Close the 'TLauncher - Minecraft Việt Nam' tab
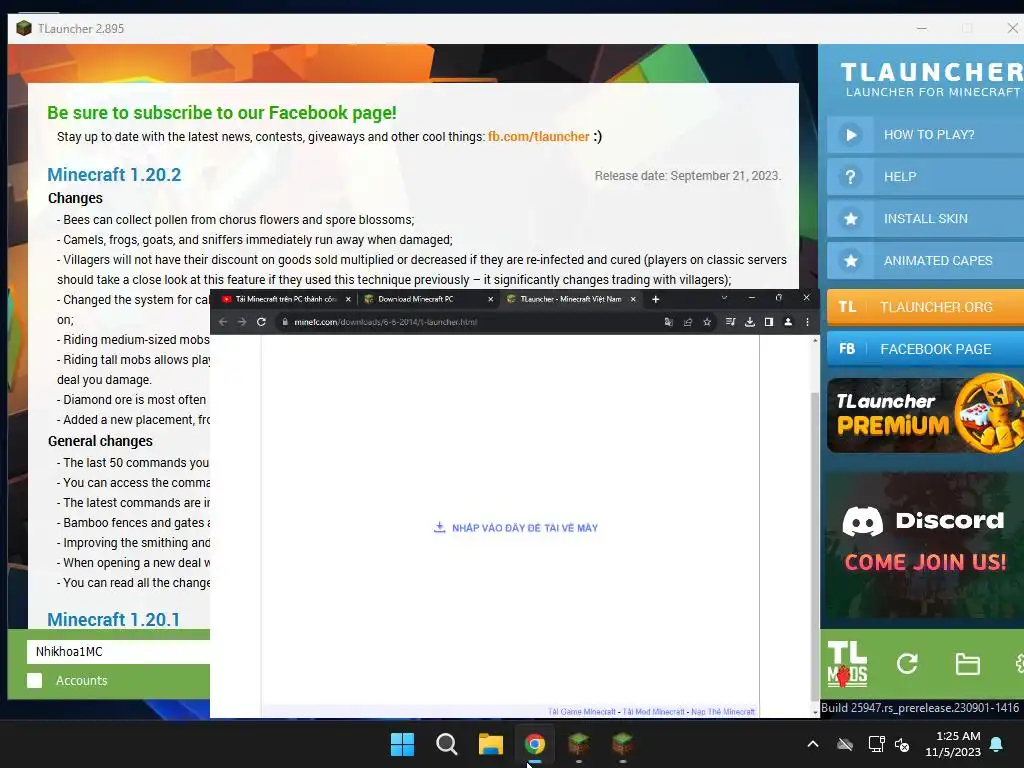 [633, 299]
